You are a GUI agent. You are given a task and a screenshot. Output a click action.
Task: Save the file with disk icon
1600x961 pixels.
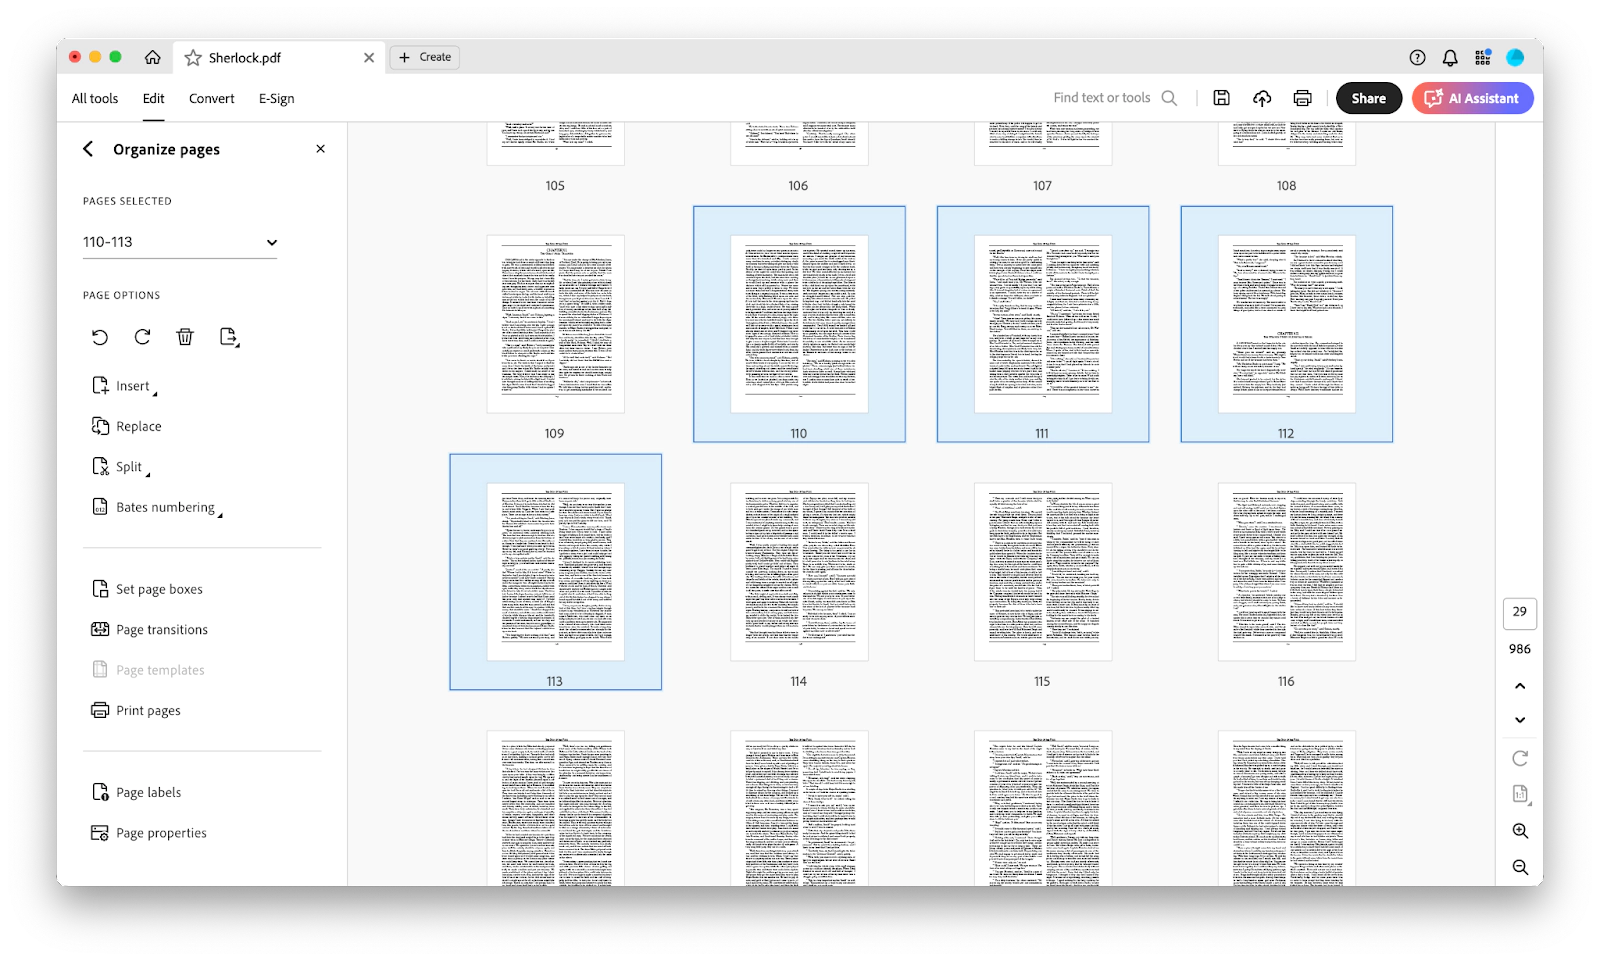pyautogui.click(x=1222, y=98)
